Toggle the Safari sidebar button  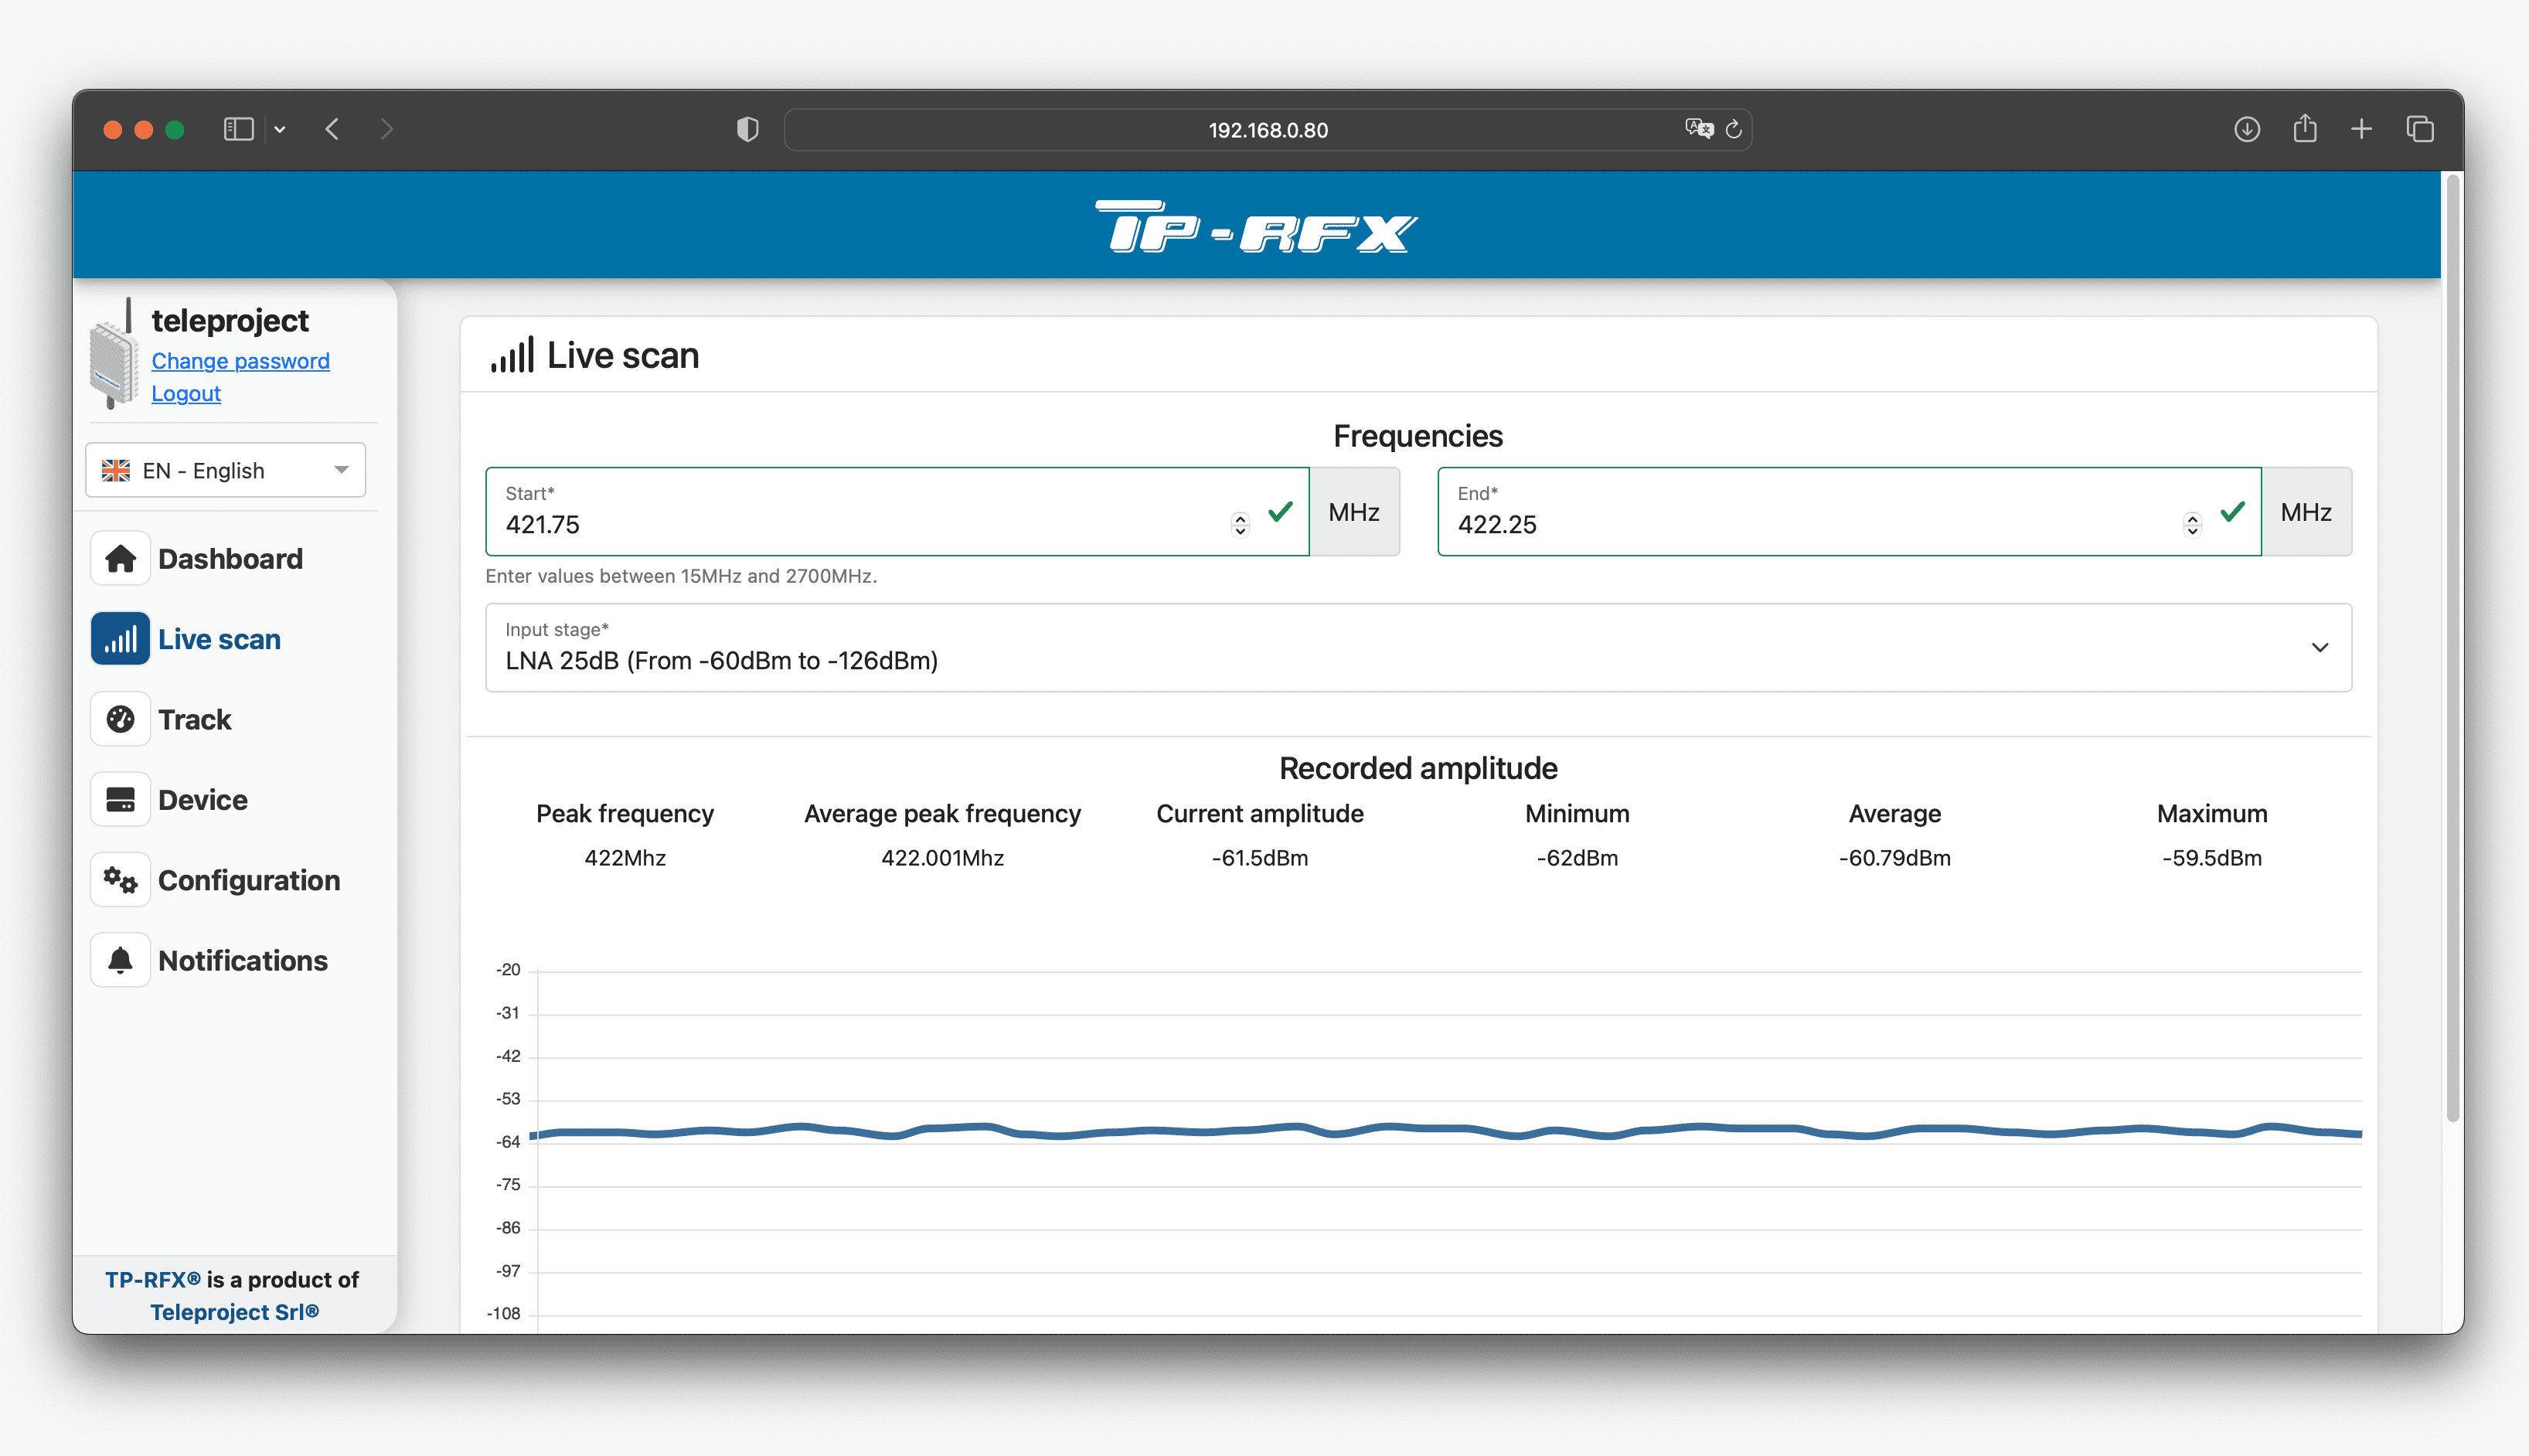pyautogui.click(x=238, y=129)
